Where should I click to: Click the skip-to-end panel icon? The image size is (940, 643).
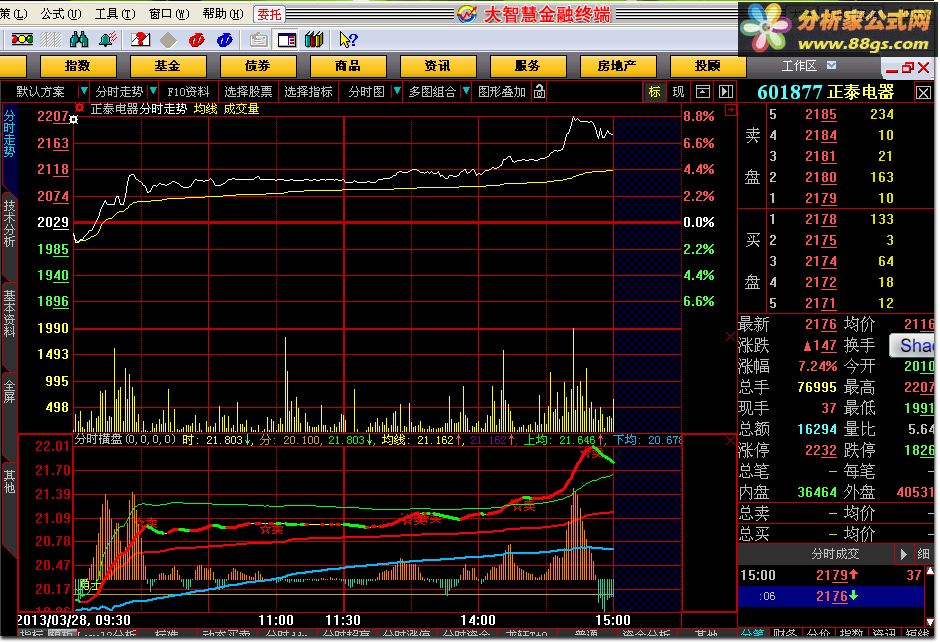[726, 92]
